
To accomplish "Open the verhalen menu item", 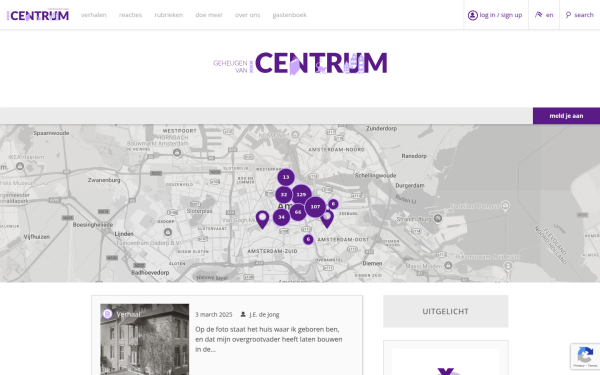I will [x=94, y=15].
